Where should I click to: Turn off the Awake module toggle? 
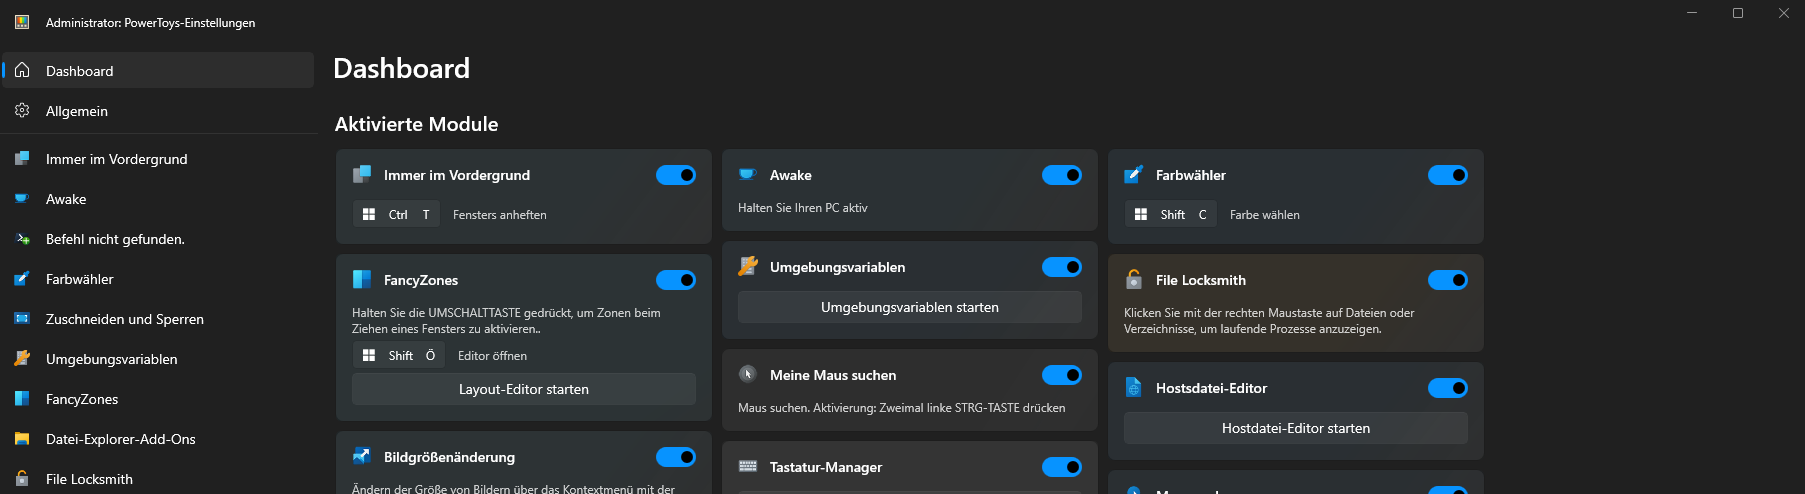[1062, 175]
